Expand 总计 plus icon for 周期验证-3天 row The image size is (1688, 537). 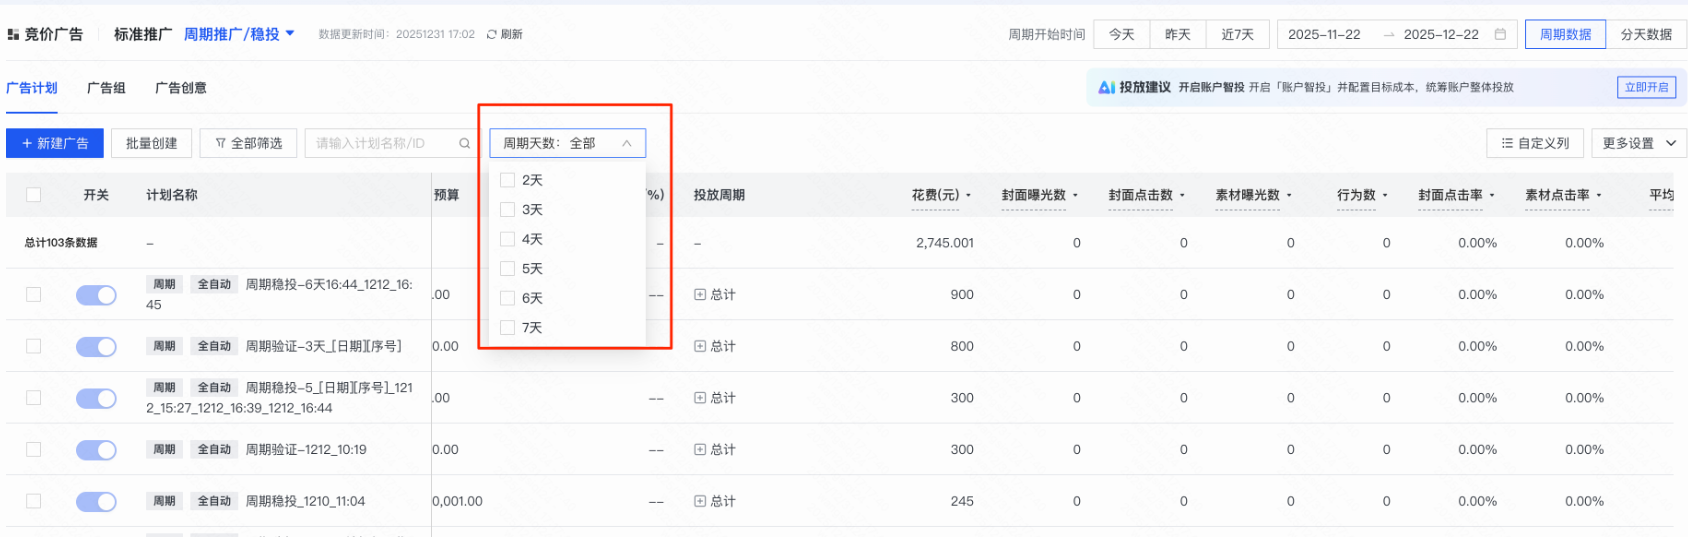click(700, 346)
